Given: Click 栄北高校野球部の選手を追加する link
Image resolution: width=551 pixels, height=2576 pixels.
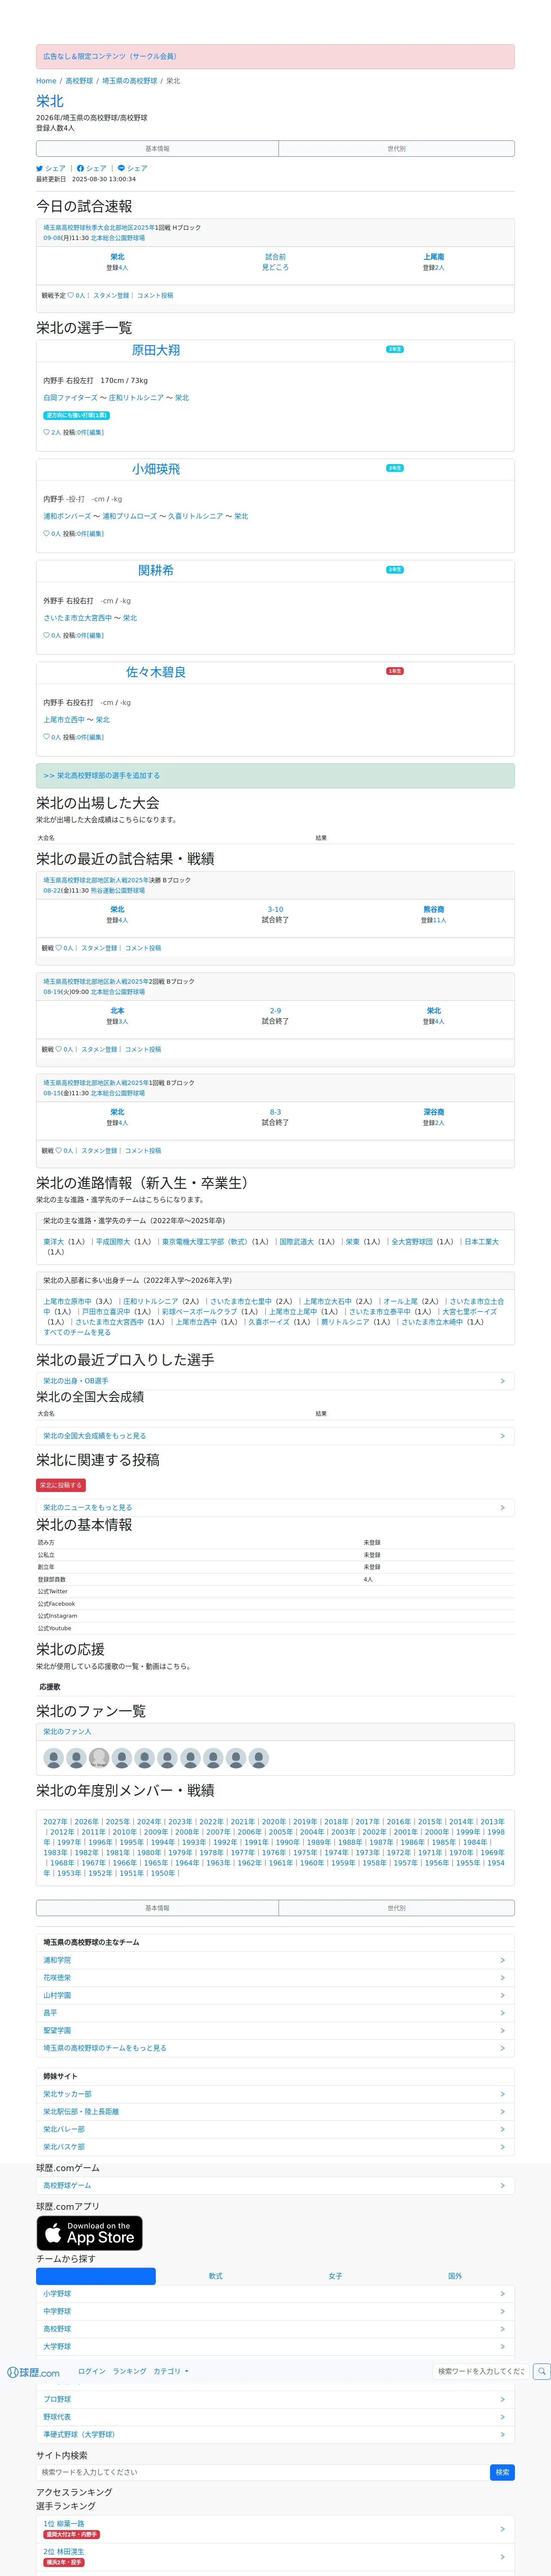Looking at the screenshot, I should 101,776.
